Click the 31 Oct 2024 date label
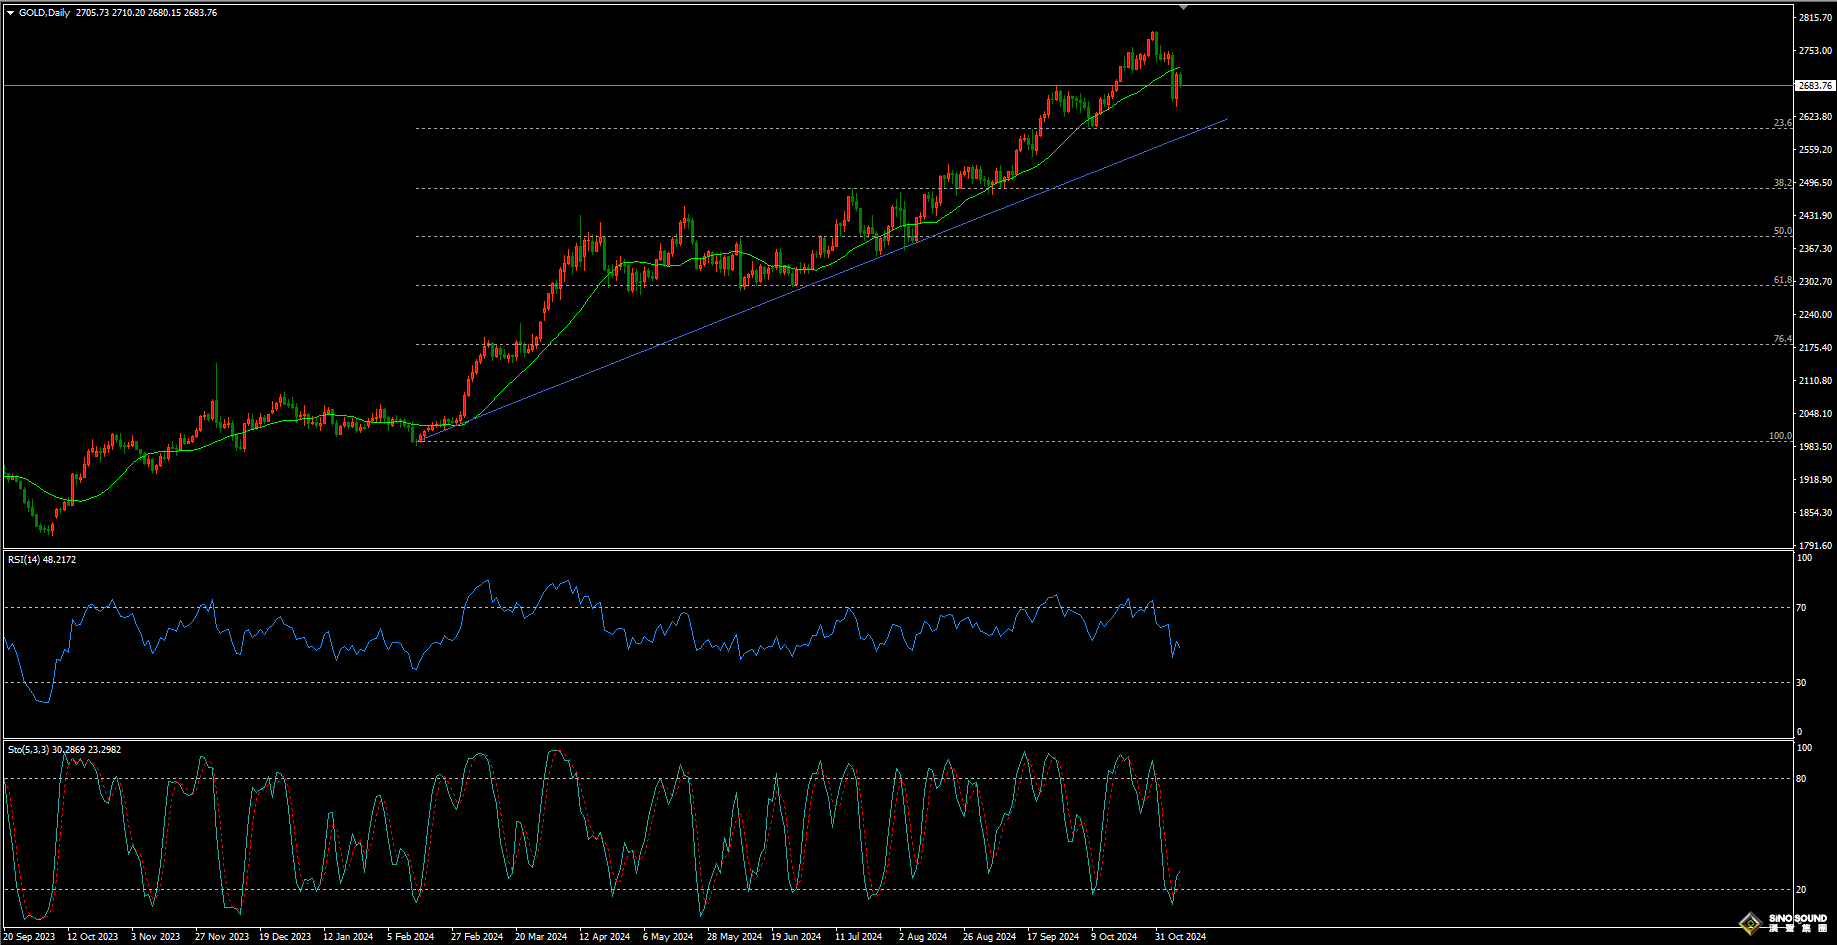This screenshot has height=945, width=1837. click(x=1180, y=937)
